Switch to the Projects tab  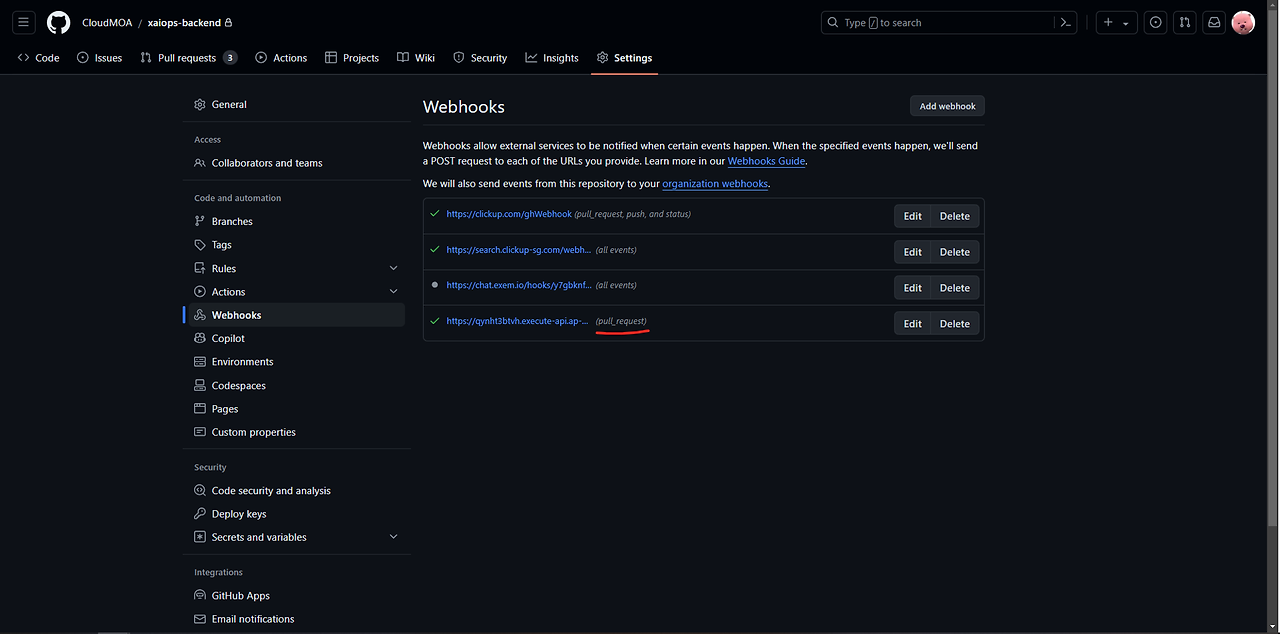pyautogui.click(x=352, y=58)
